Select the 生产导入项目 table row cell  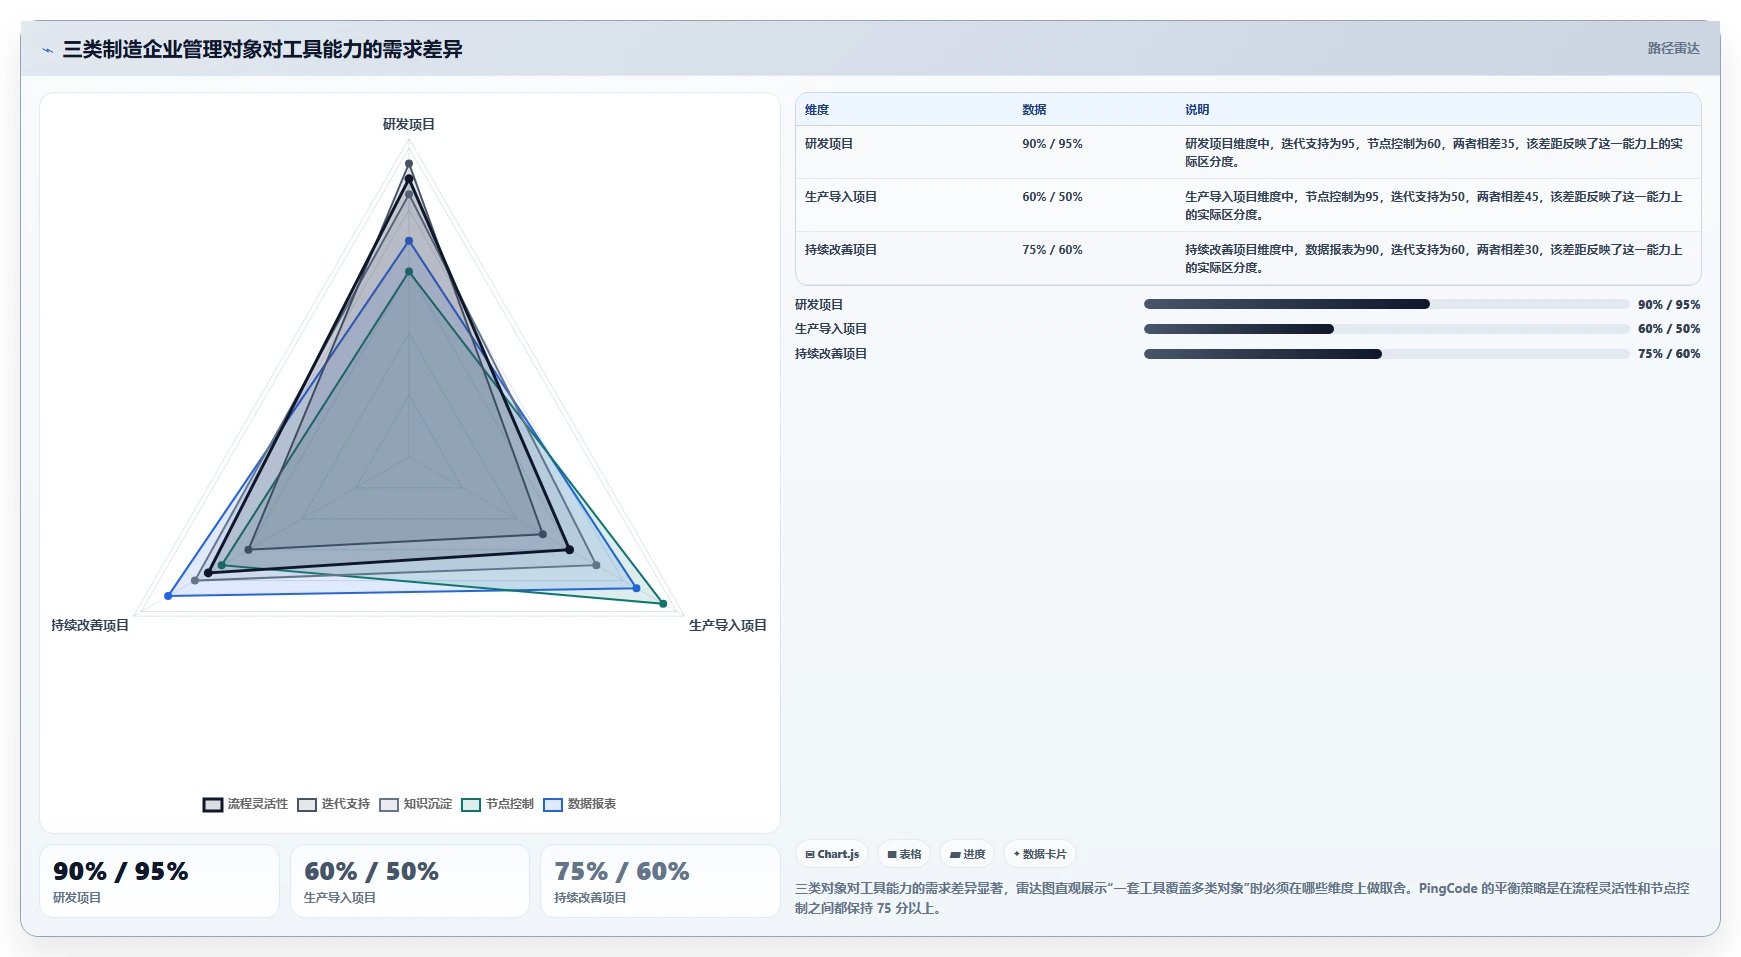(x=841, y=197)
